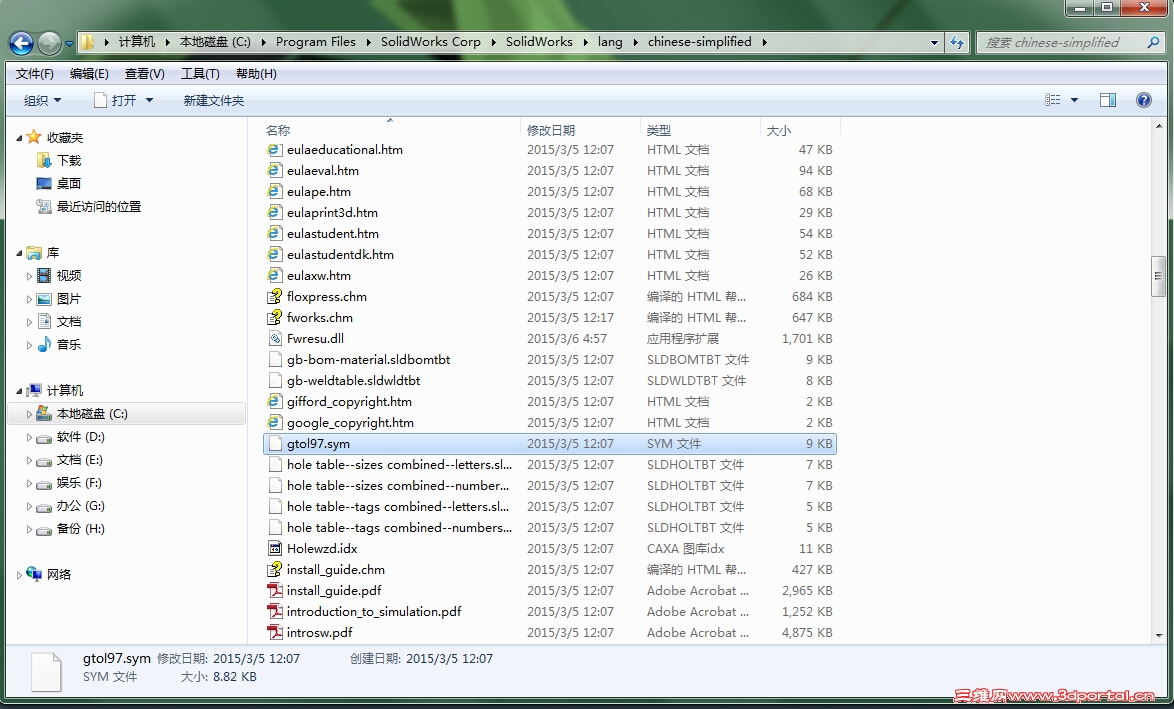Screen dimensions: 1174x709
Task: Toggle the preview pane icon
Action: pos(1108,100)
